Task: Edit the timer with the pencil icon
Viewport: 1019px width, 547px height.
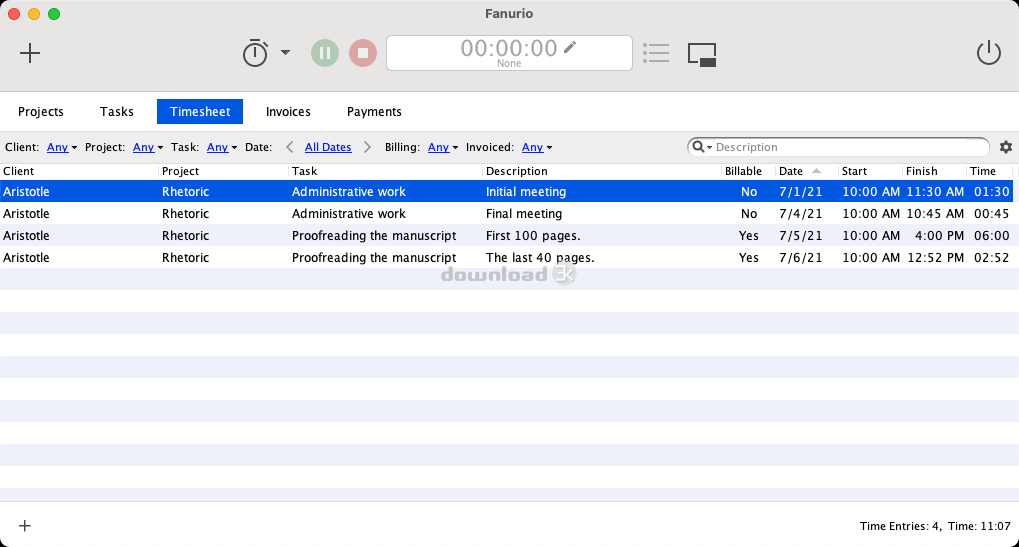Action: point(570,47)
